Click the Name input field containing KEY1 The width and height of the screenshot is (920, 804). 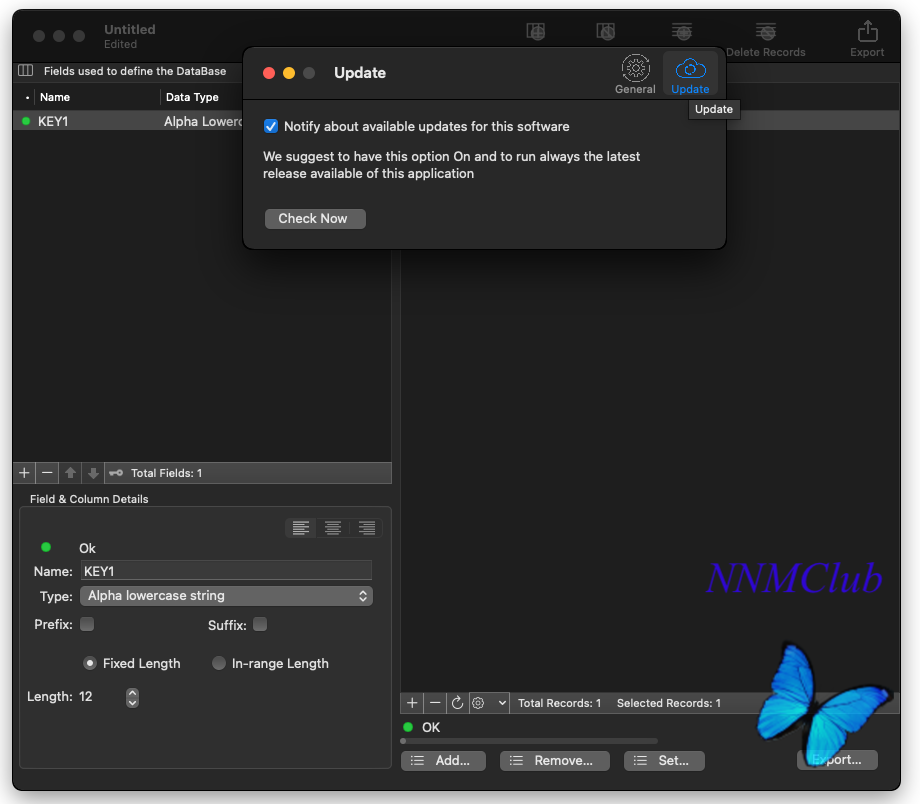point(226,571)
